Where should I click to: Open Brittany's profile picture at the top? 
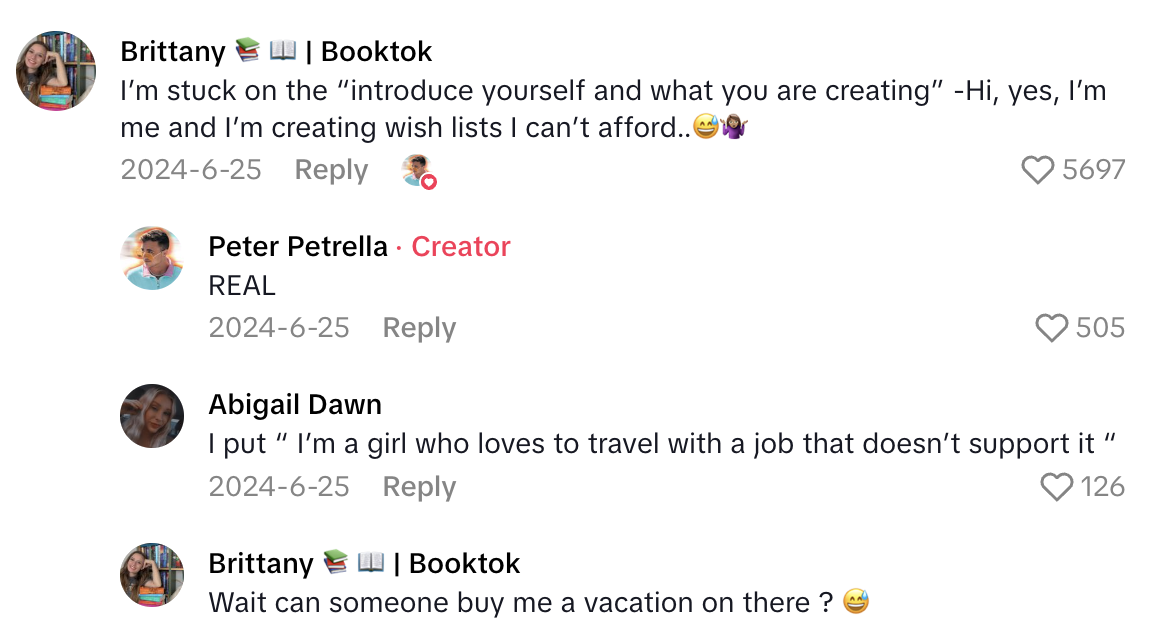(55, 71)
